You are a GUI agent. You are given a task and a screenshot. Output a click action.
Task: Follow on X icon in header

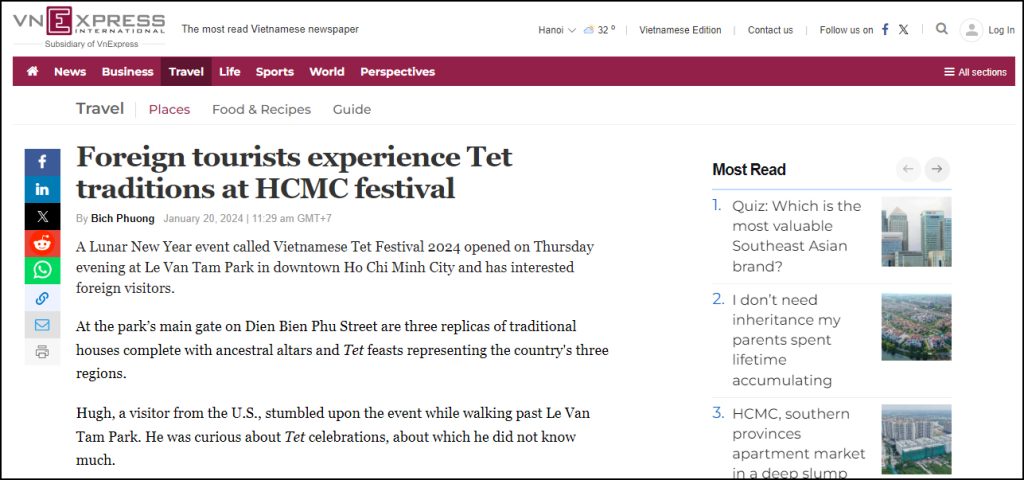click(904, 30)
